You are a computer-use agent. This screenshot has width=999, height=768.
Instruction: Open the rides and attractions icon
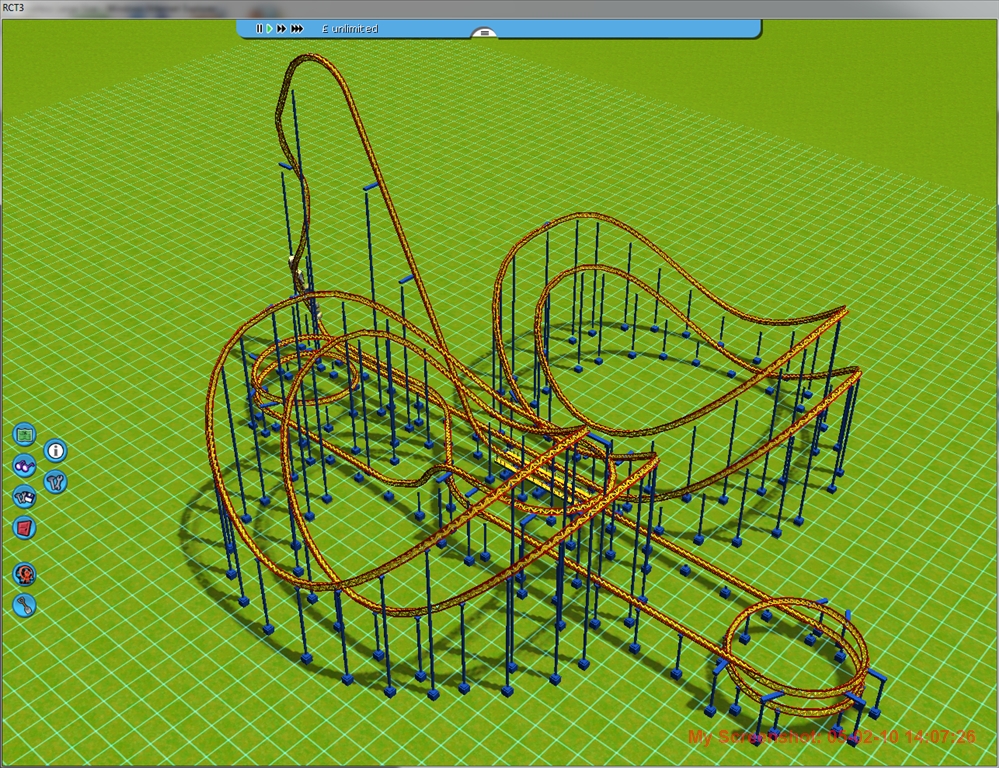(25, 574)
